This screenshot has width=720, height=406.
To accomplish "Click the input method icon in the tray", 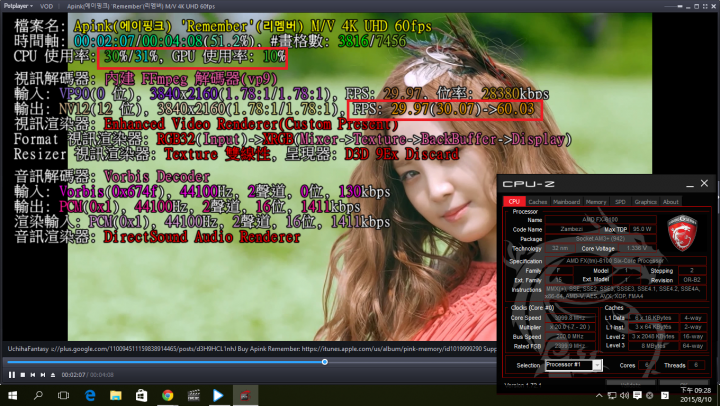I will click(664, 395).
